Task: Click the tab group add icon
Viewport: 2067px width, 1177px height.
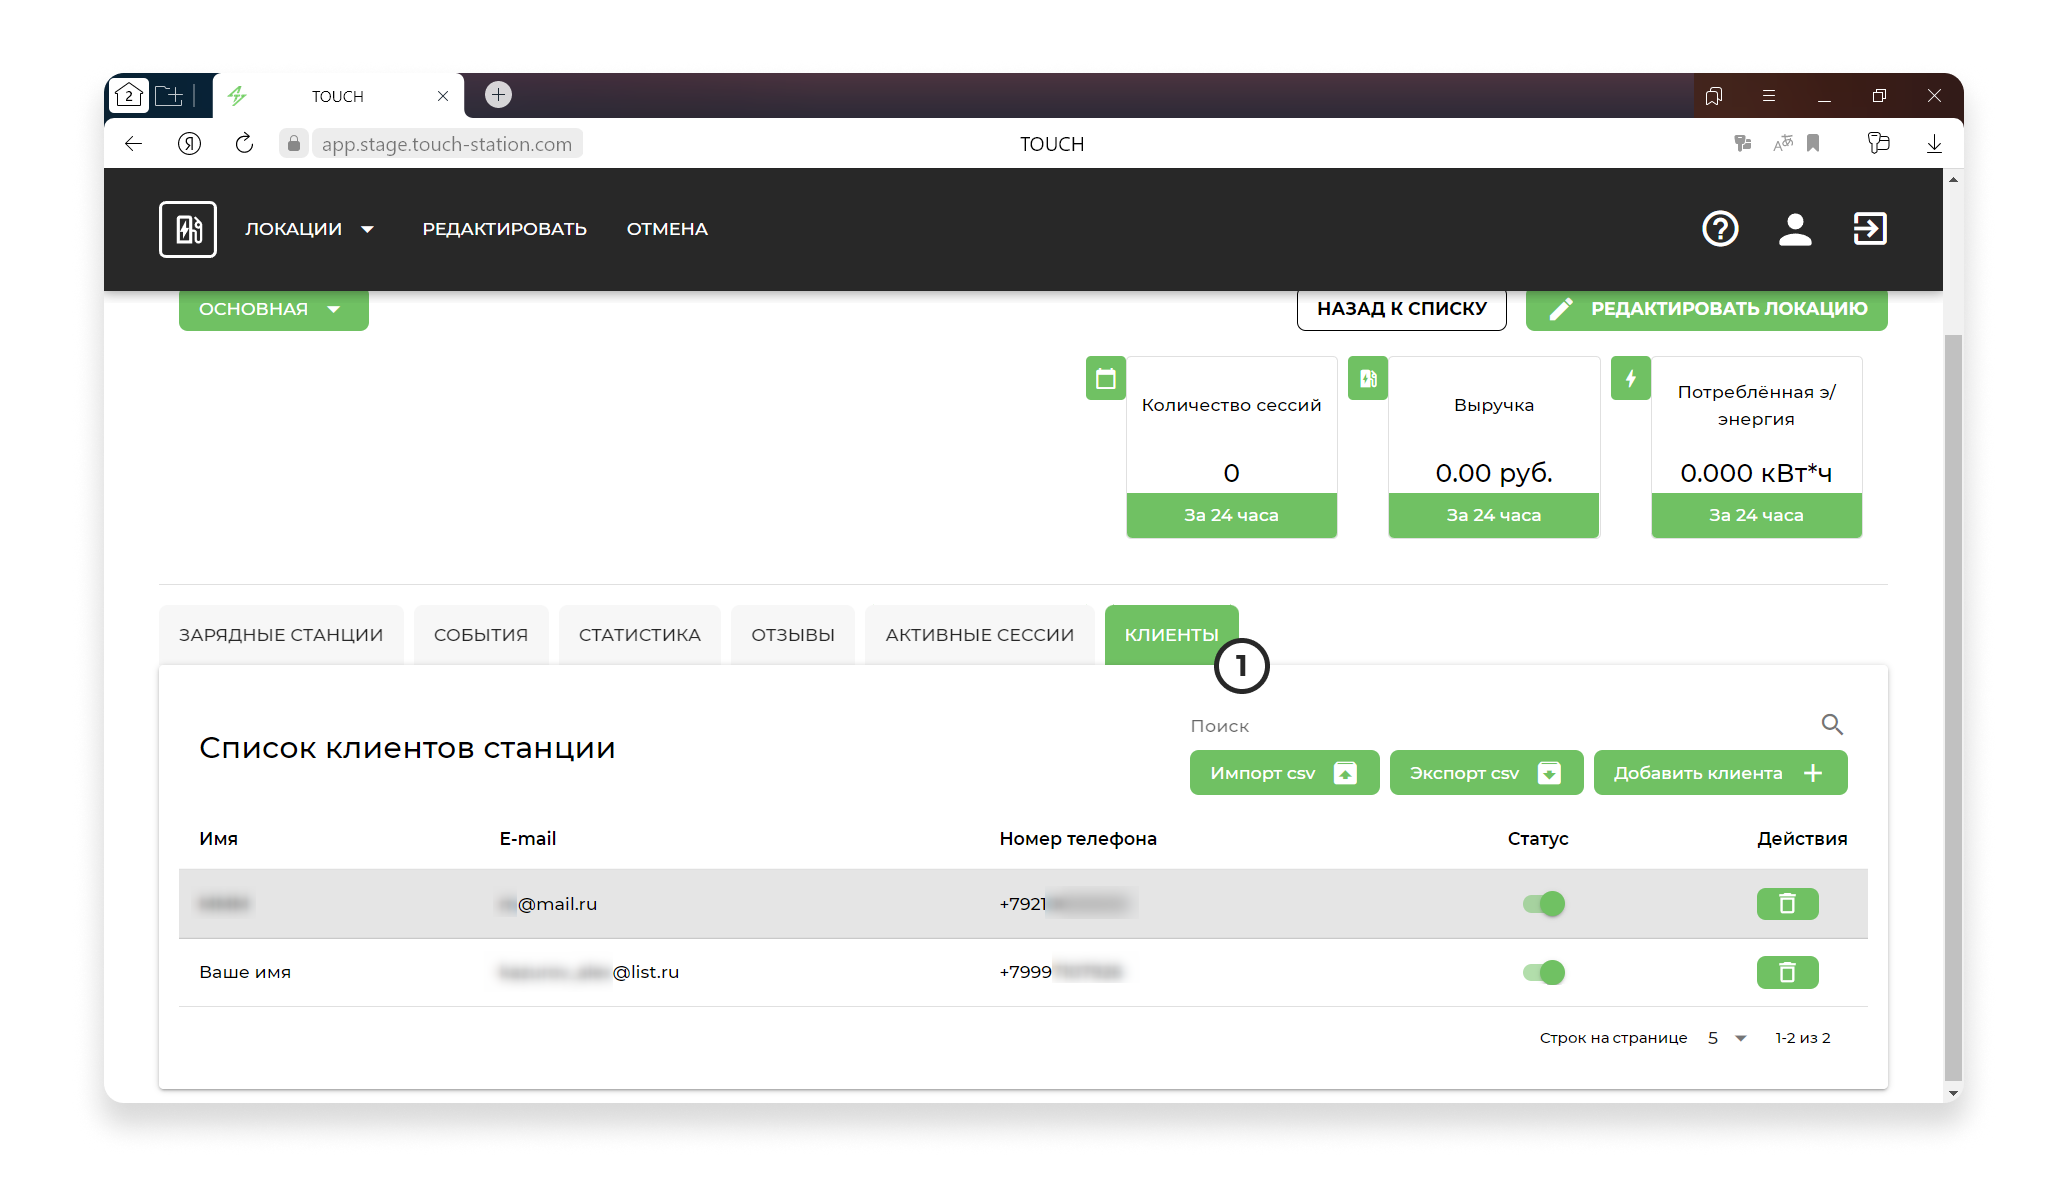Action: [x=169, y=96]
